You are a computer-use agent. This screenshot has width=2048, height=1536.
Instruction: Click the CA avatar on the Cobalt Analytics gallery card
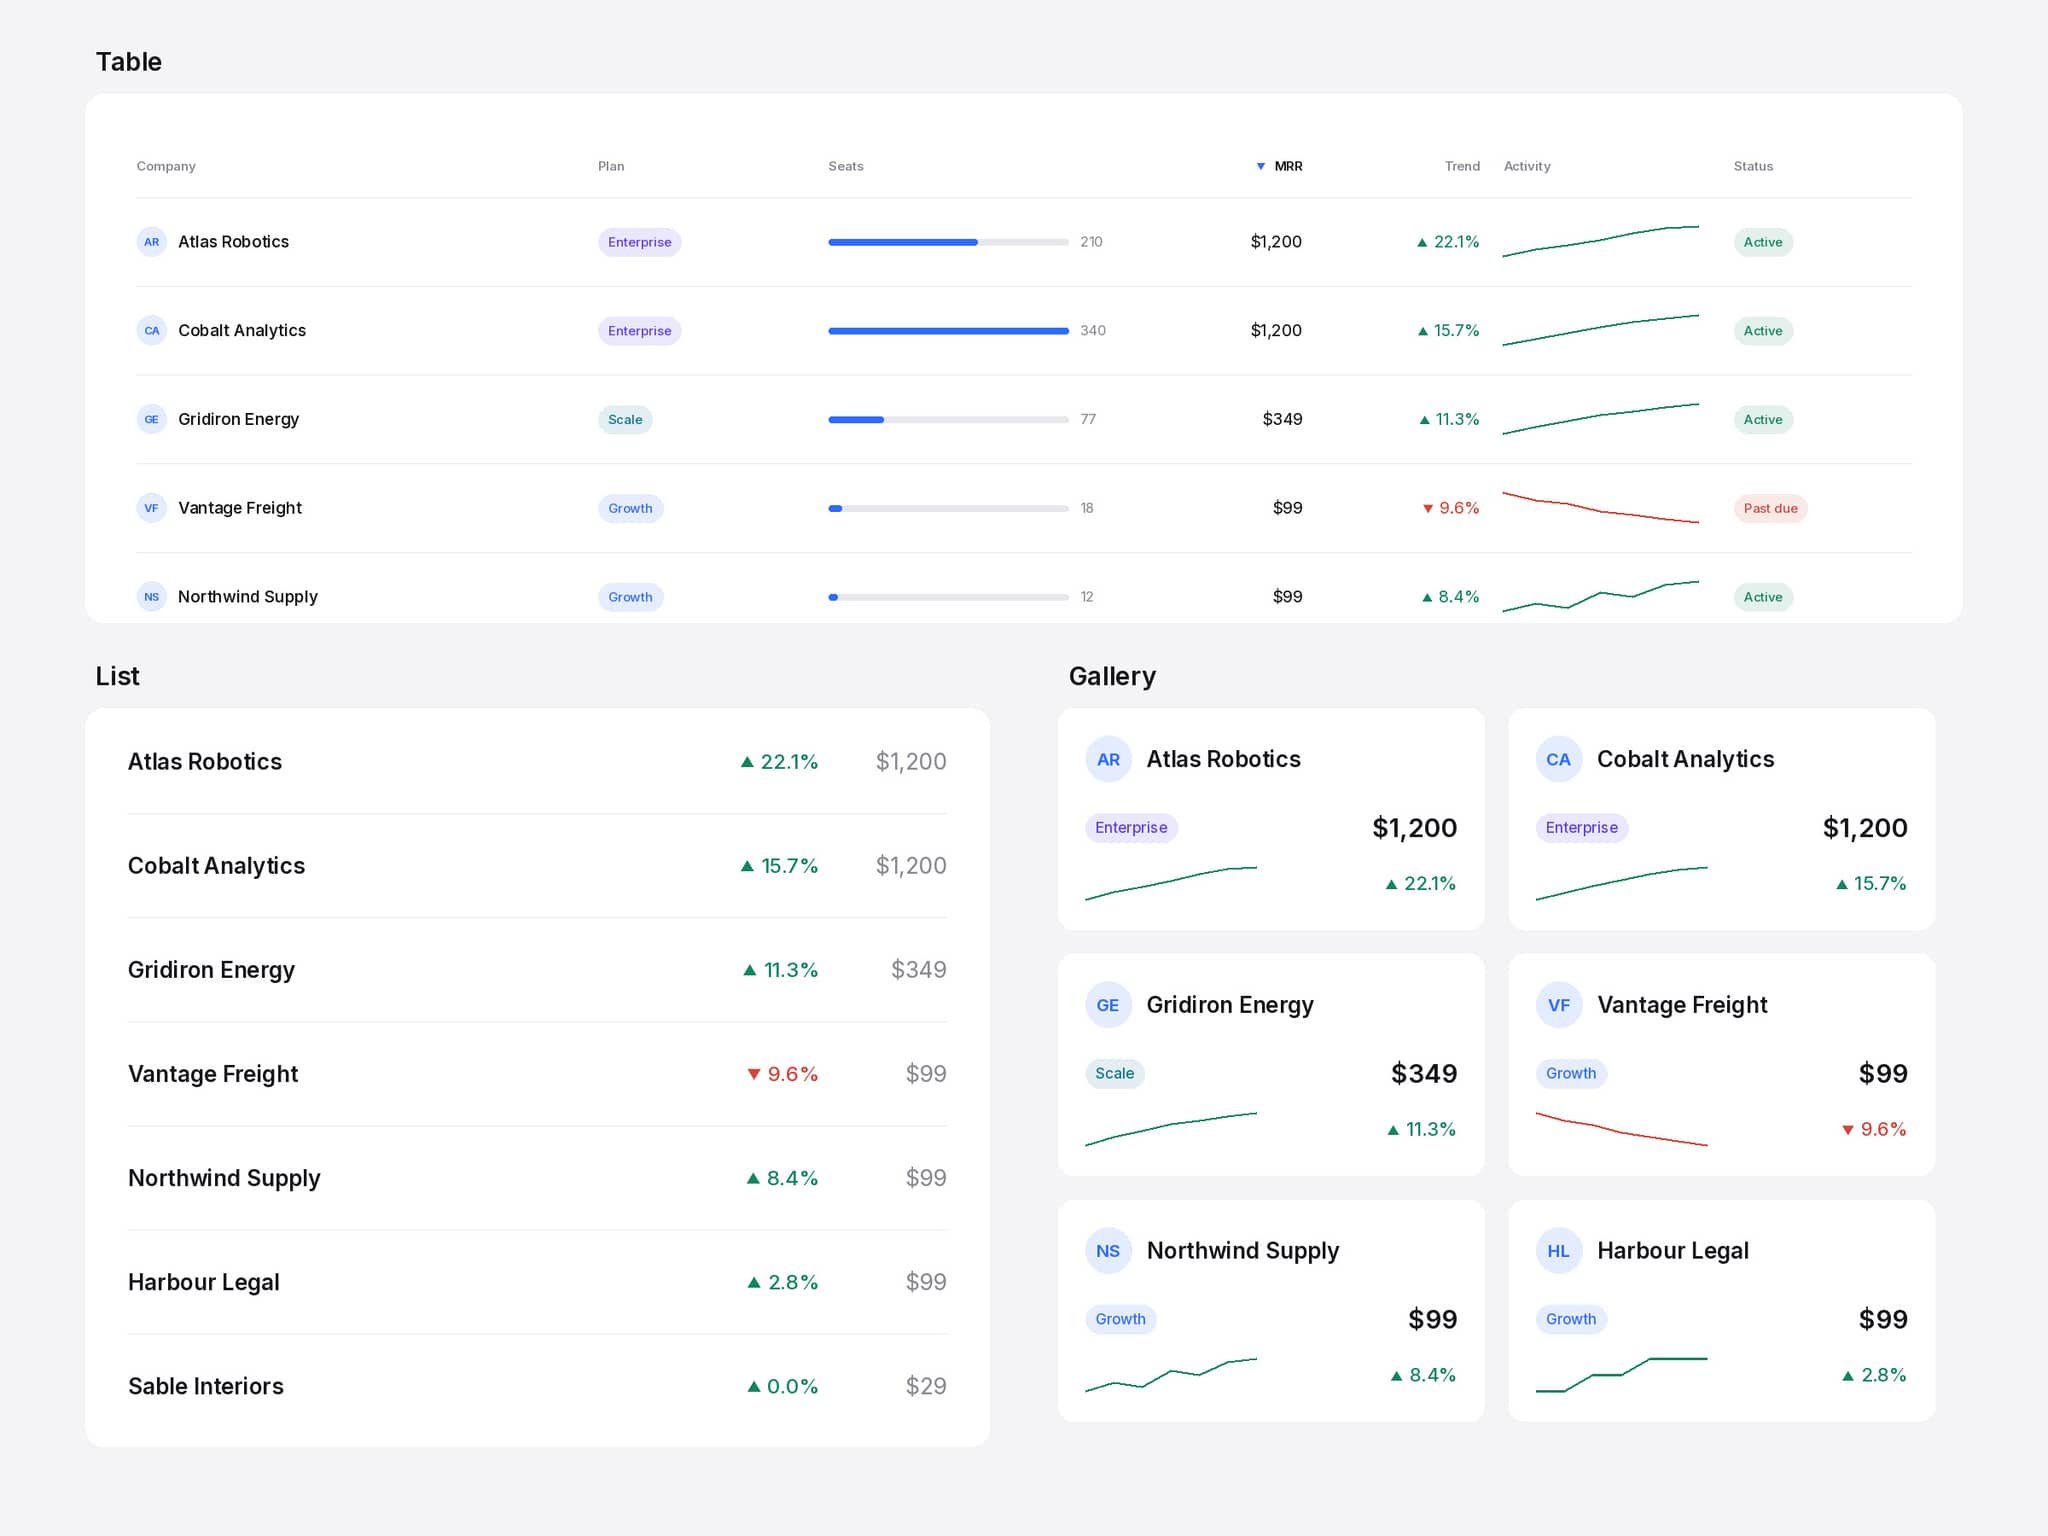[x=1559, y=759]
